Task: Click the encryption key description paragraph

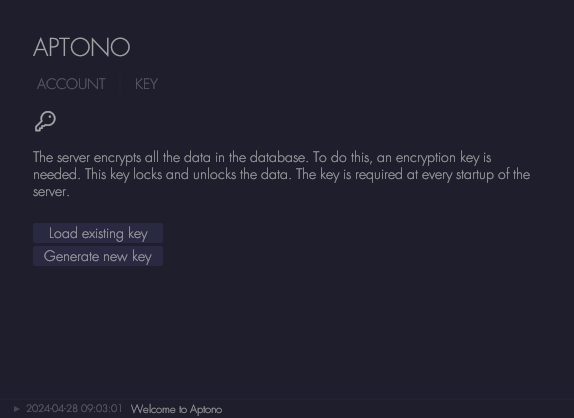Action: [282, 174]
